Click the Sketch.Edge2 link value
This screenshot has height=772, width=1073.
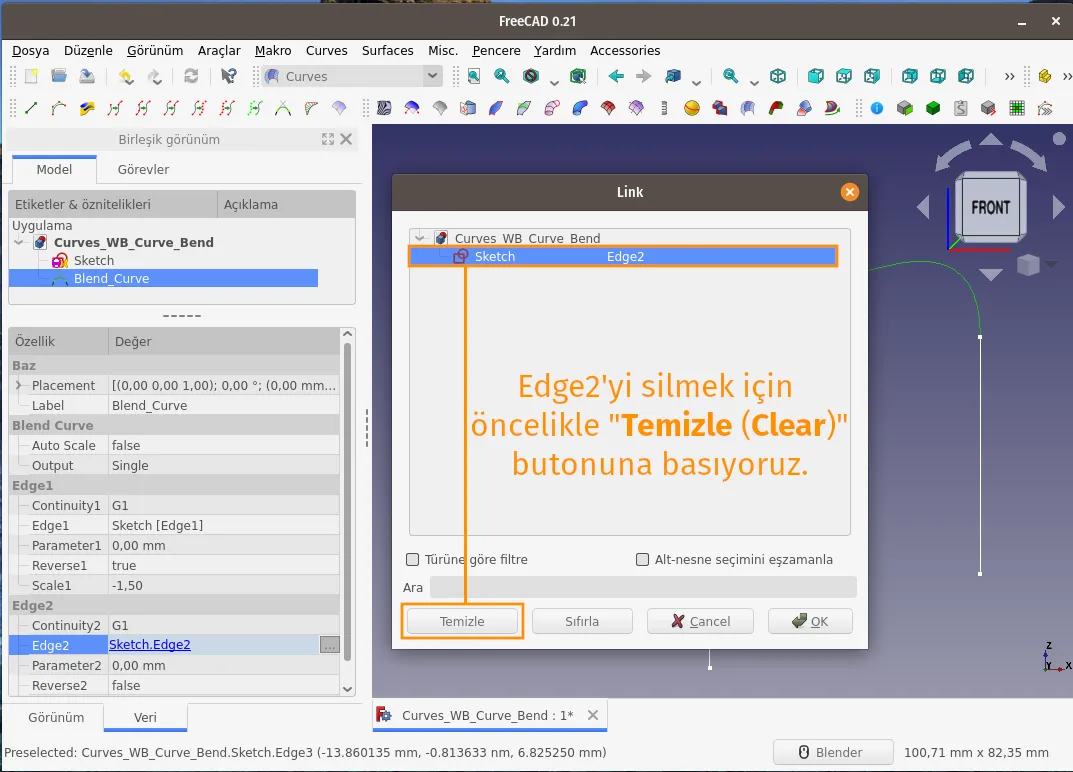[149, 645]
